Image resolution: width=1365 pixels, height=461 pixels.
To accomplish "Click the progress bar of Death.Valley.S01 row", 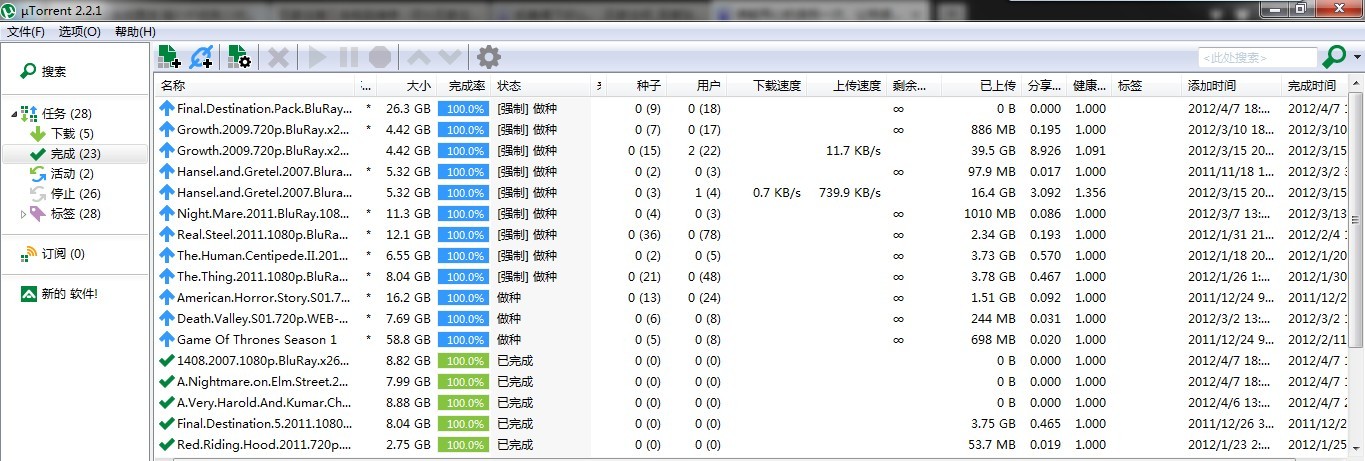I will 464,318.
